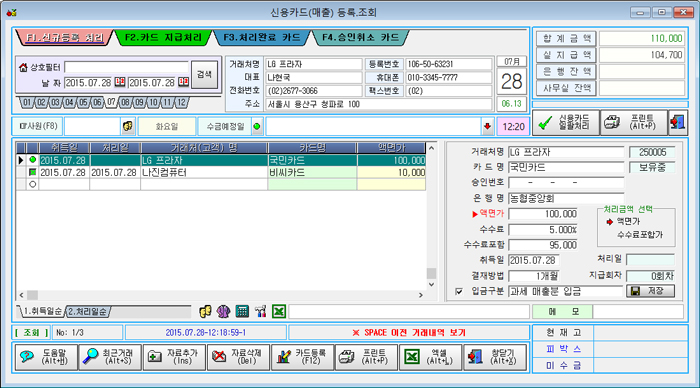Sort by the 1.취득일순 tab
Viewport: 700px width, 388px height.
tap(42, 311)
